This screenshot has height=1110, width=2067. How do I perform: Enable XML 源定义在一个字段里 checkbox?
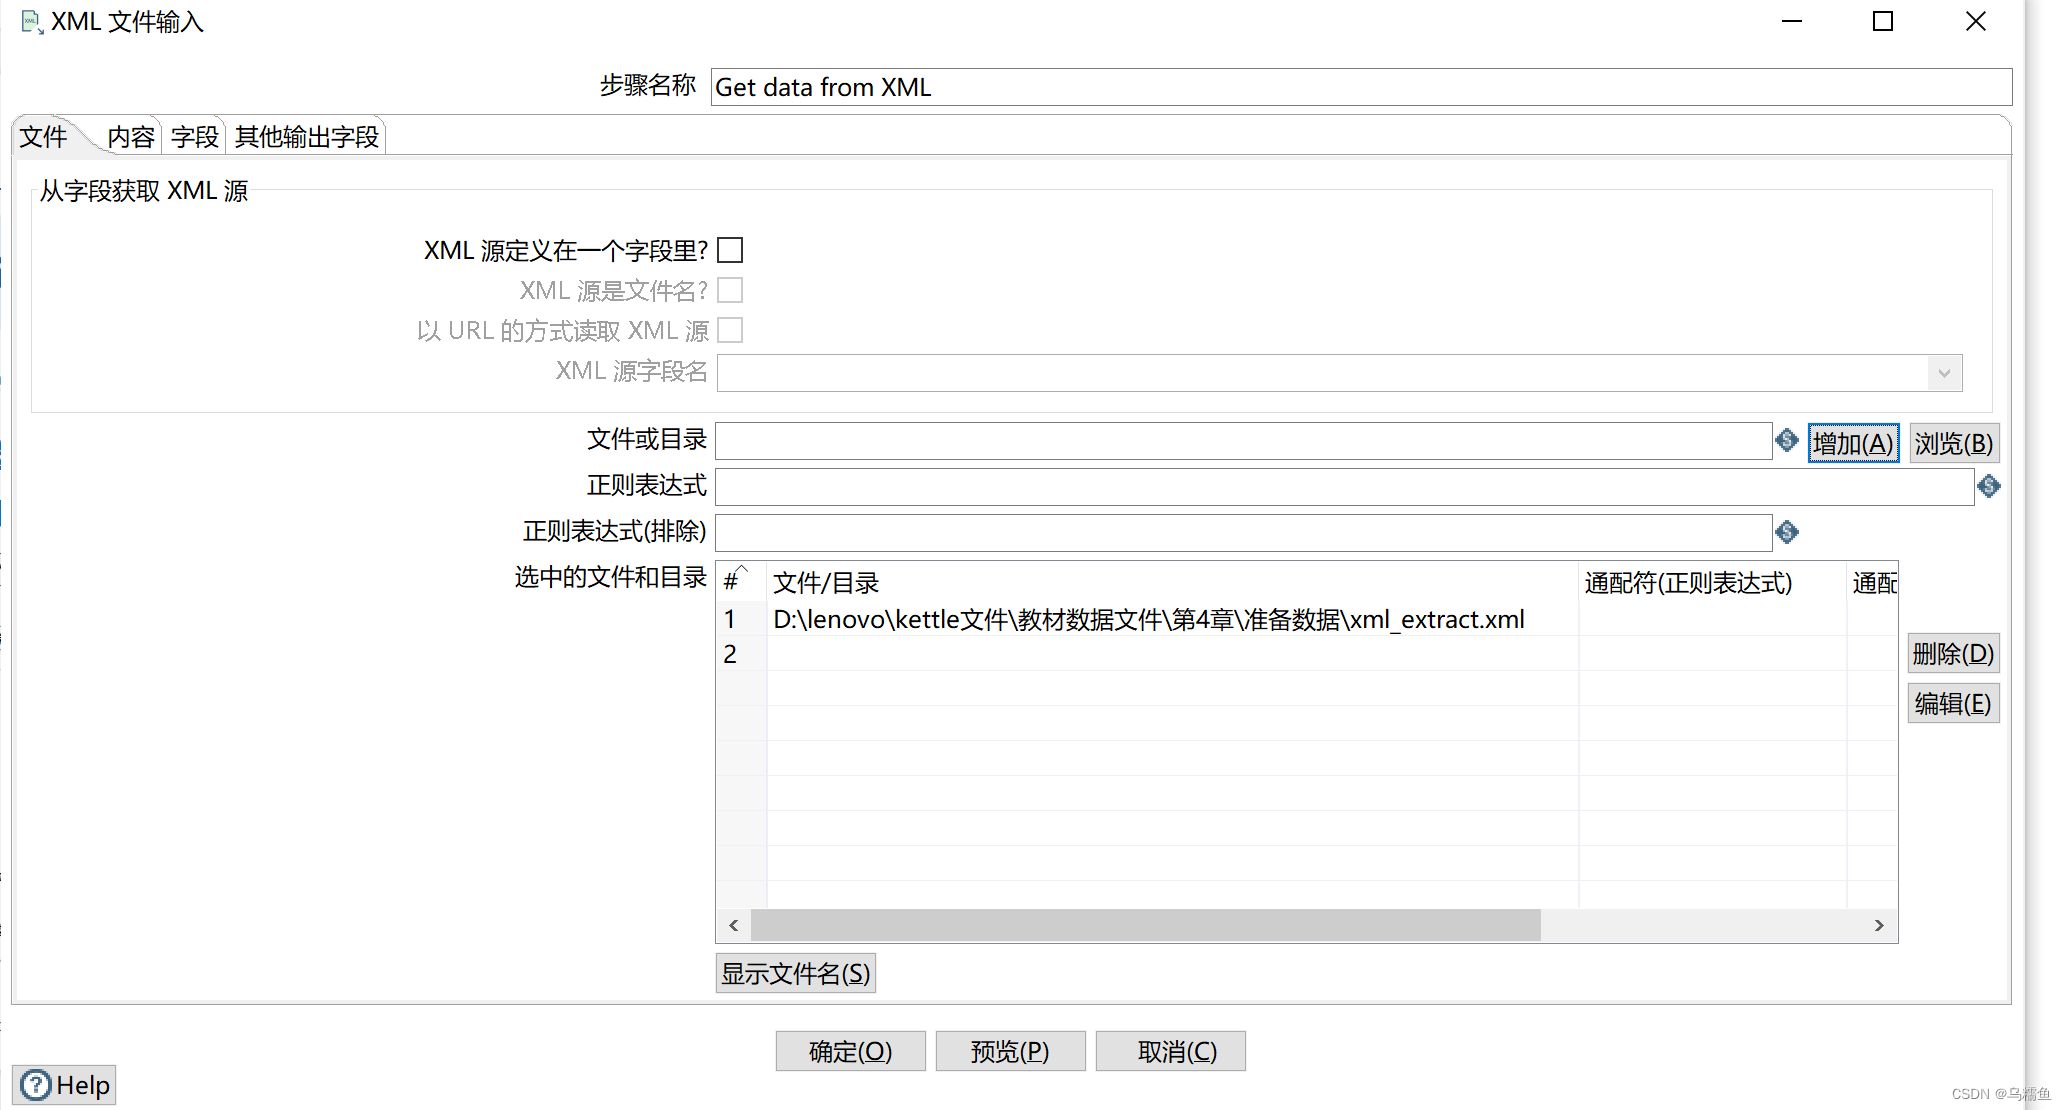pyautogui.click(x=730, y=250)
